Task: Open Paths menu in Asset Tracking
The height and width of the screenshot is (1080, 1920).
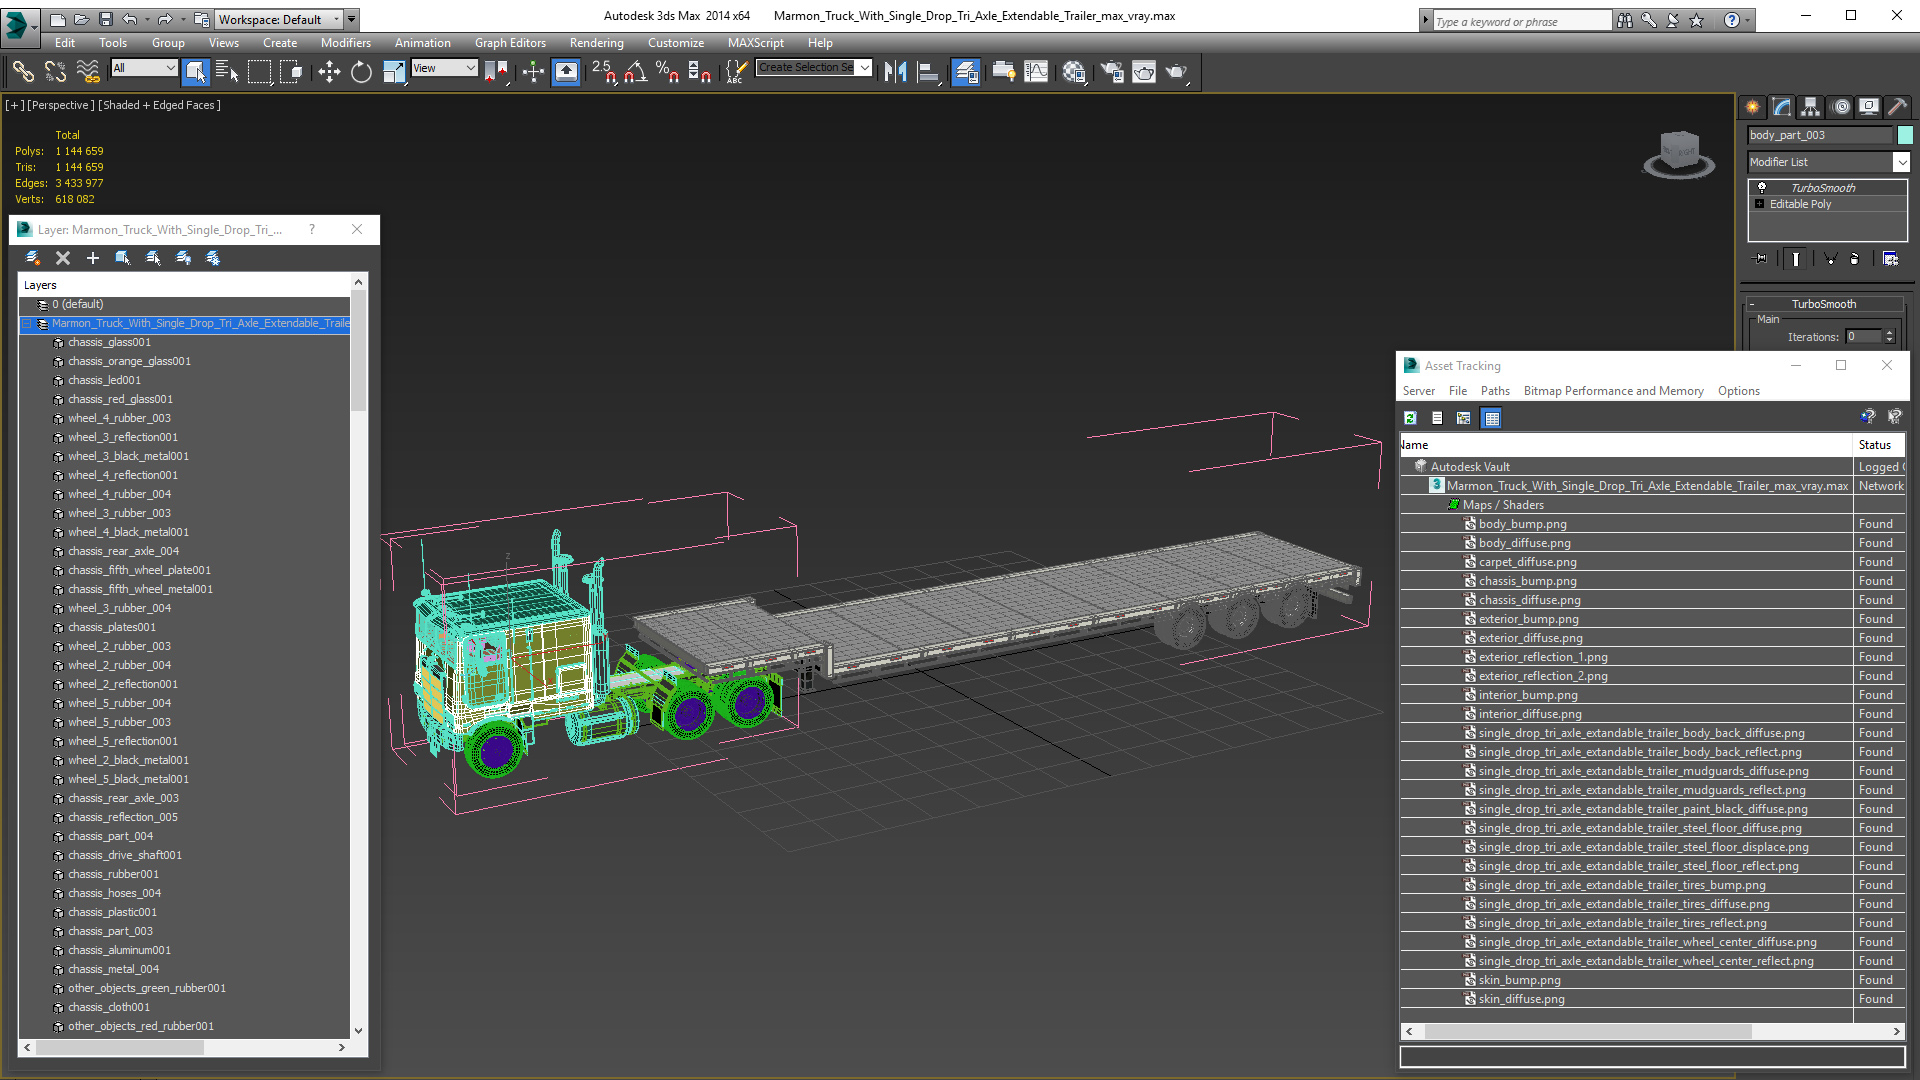Action: tap(1495, 391)
